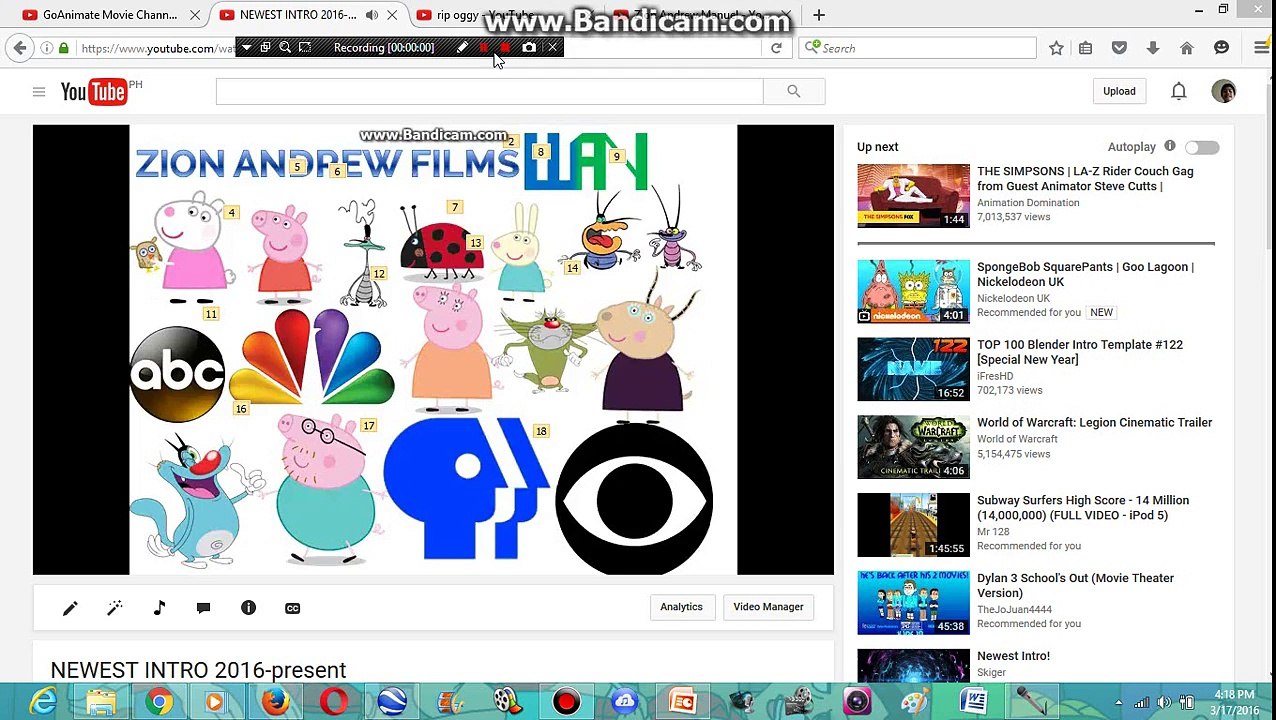
Task: Switch to Bandicam in the taskbar
Action: coord(566,702)
